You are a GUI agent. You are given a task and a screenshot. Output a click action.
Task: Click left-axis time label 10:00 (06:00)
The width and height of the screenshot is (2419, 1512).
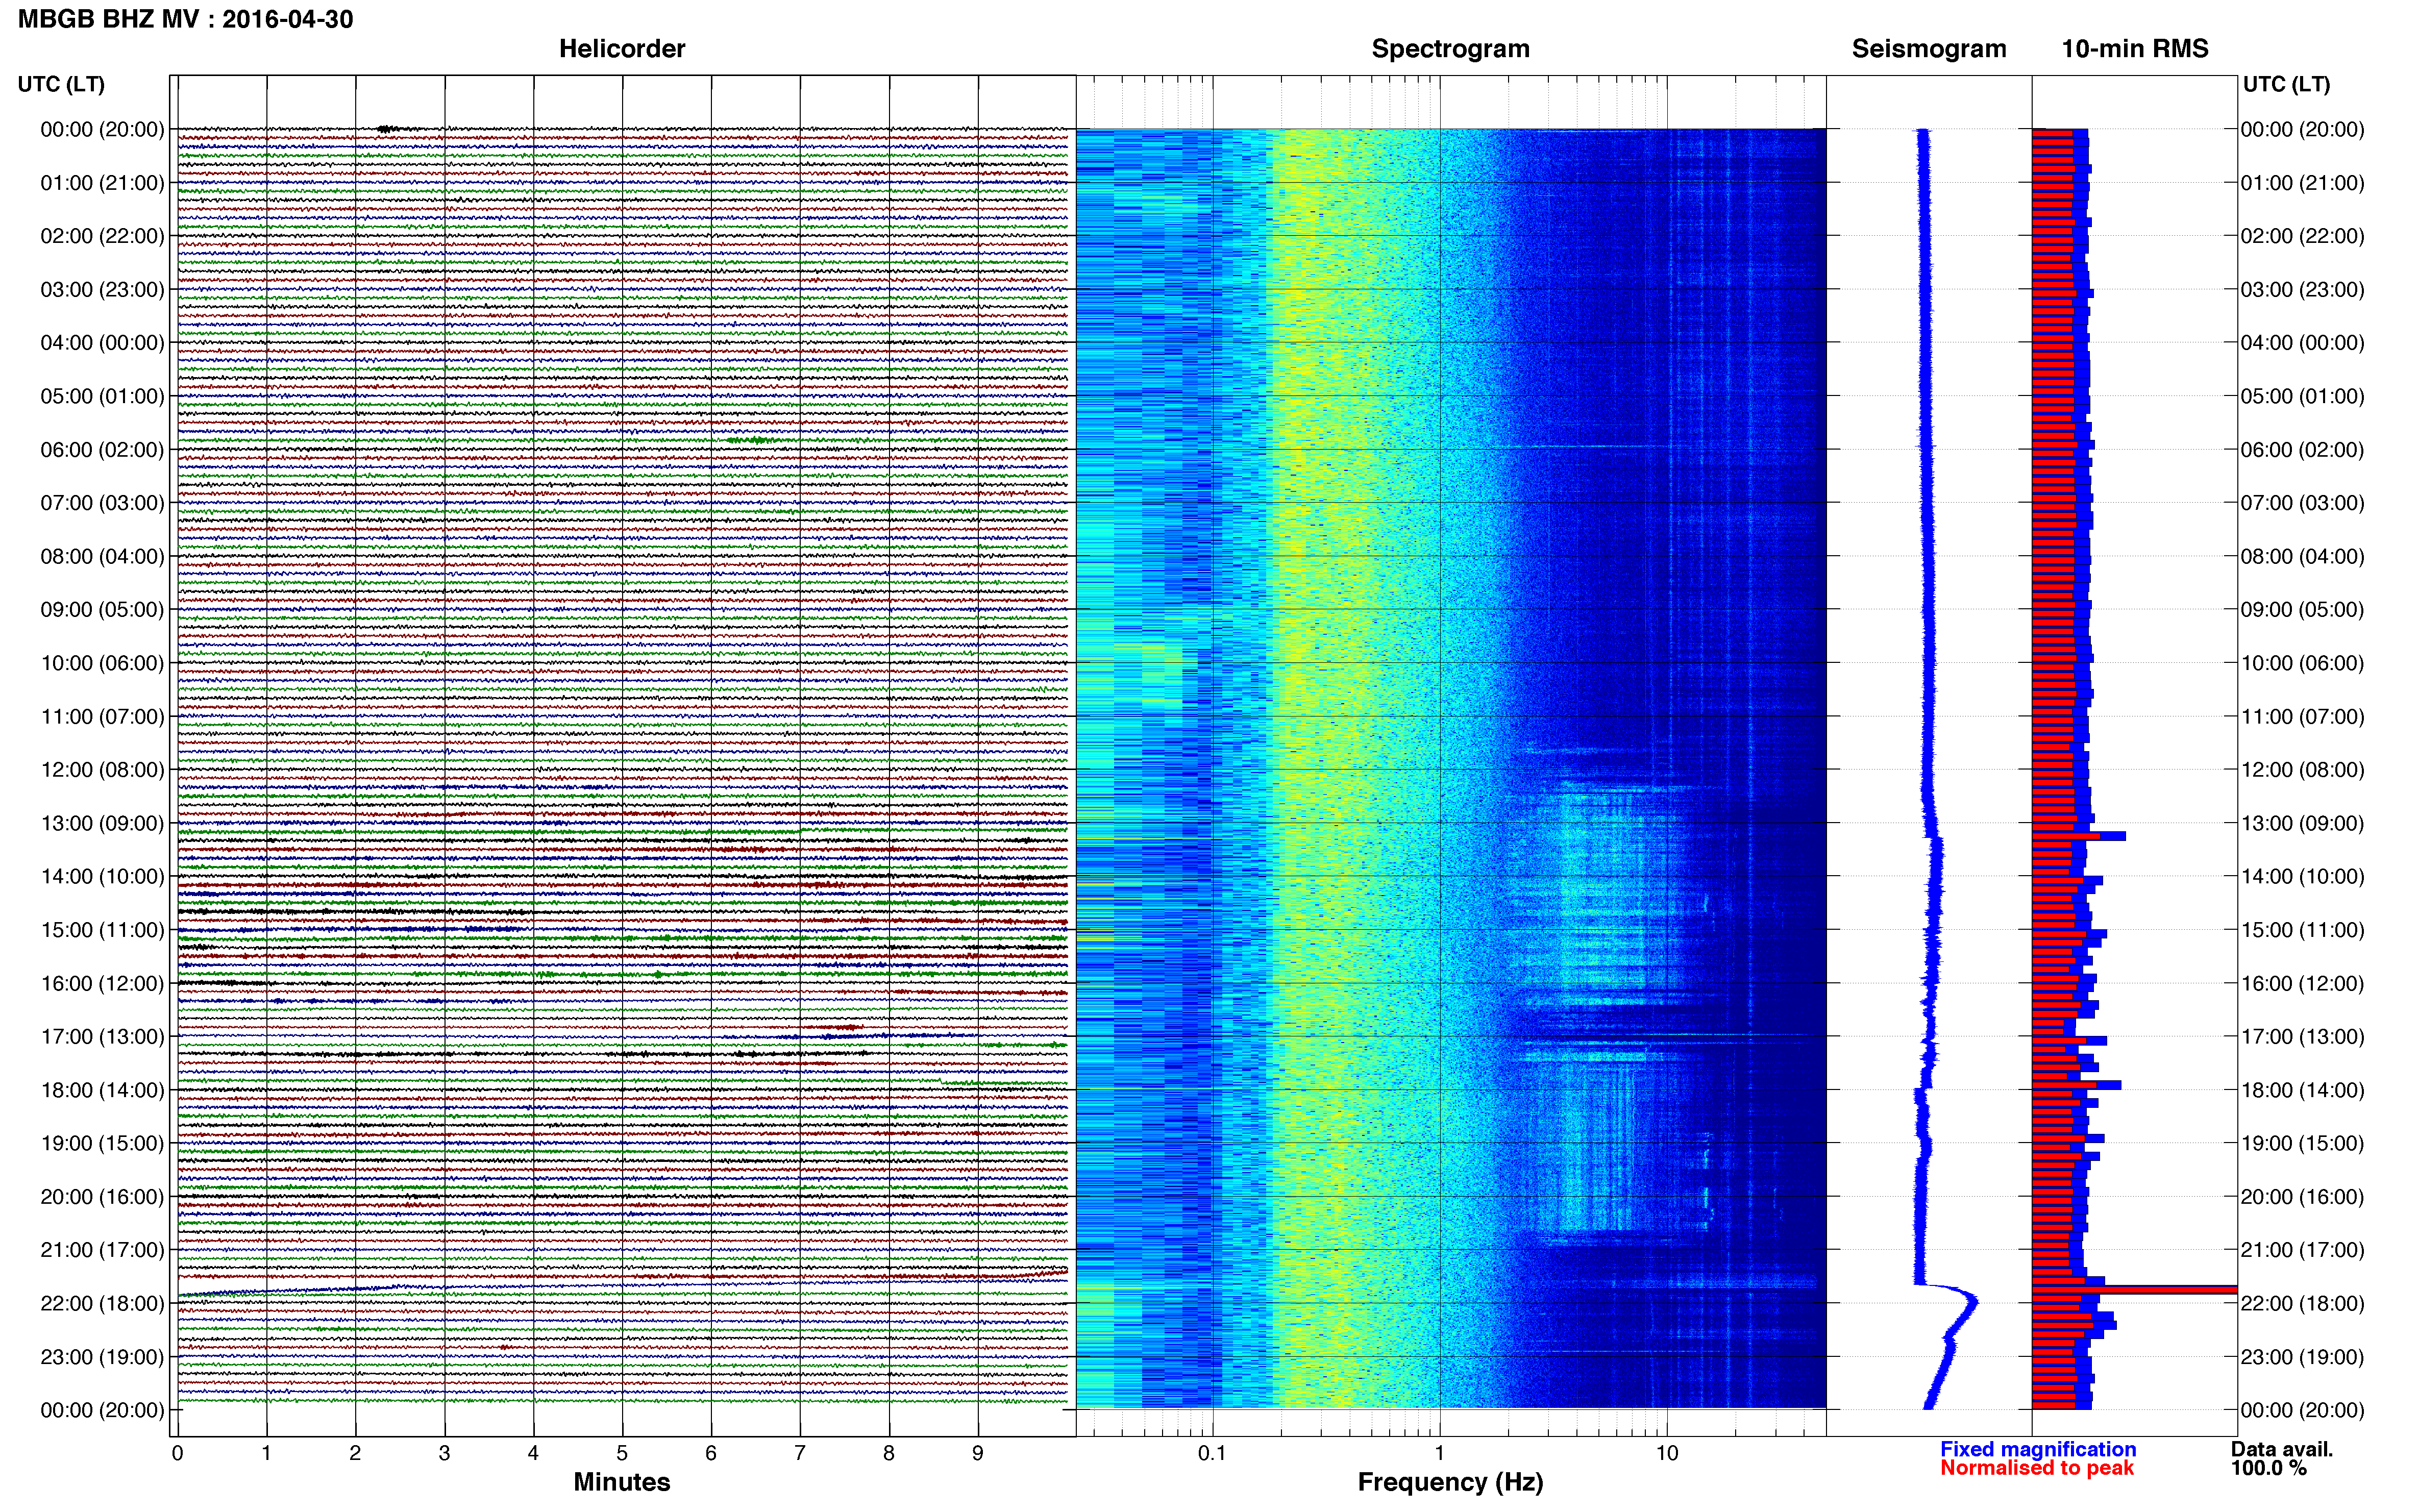pyautogui.click(x=102, y=663)
